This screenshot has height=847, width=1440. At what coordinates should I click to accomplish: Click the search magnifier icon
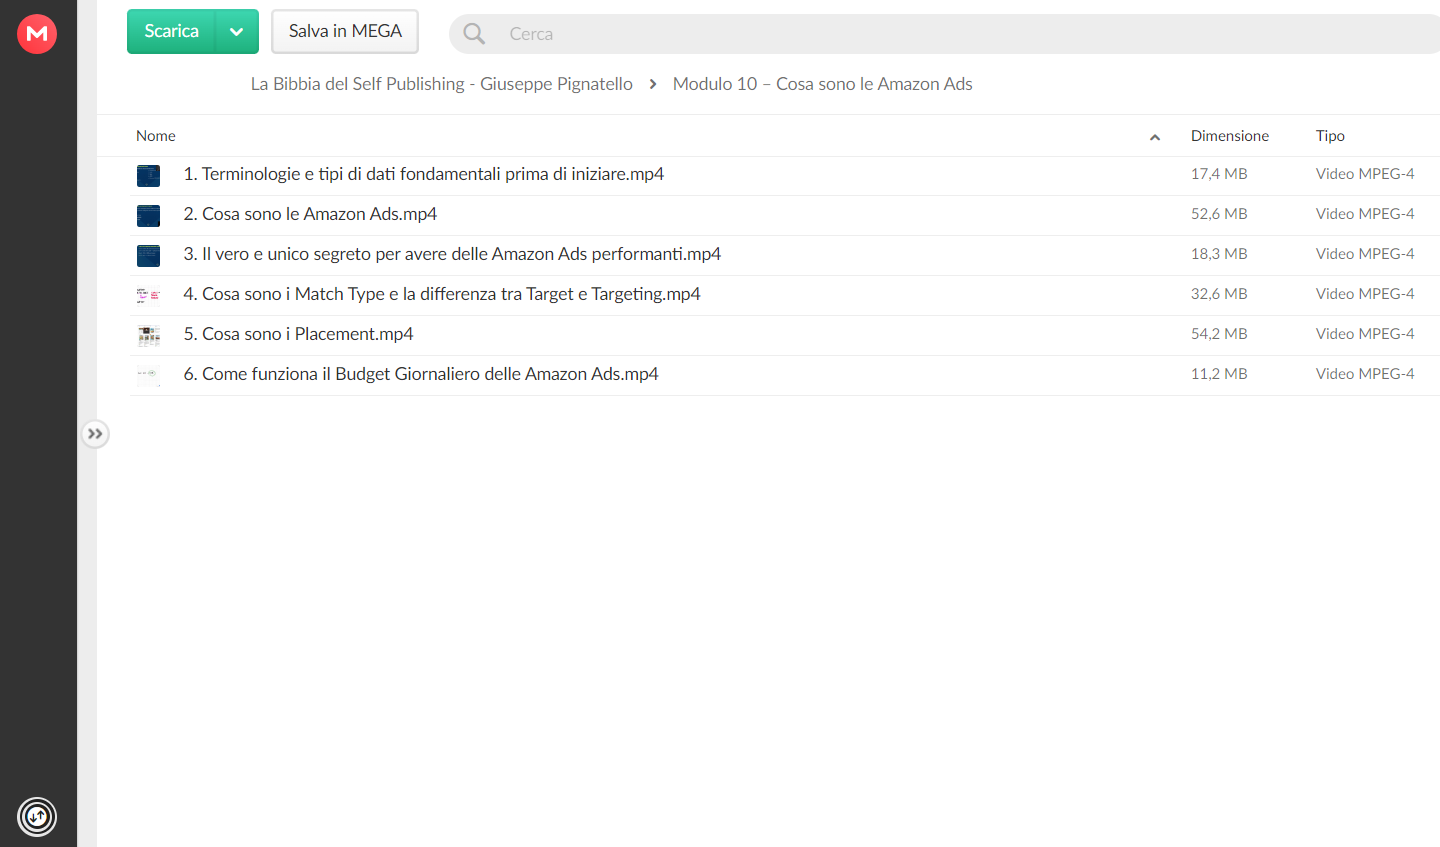(x=474, y=34)
